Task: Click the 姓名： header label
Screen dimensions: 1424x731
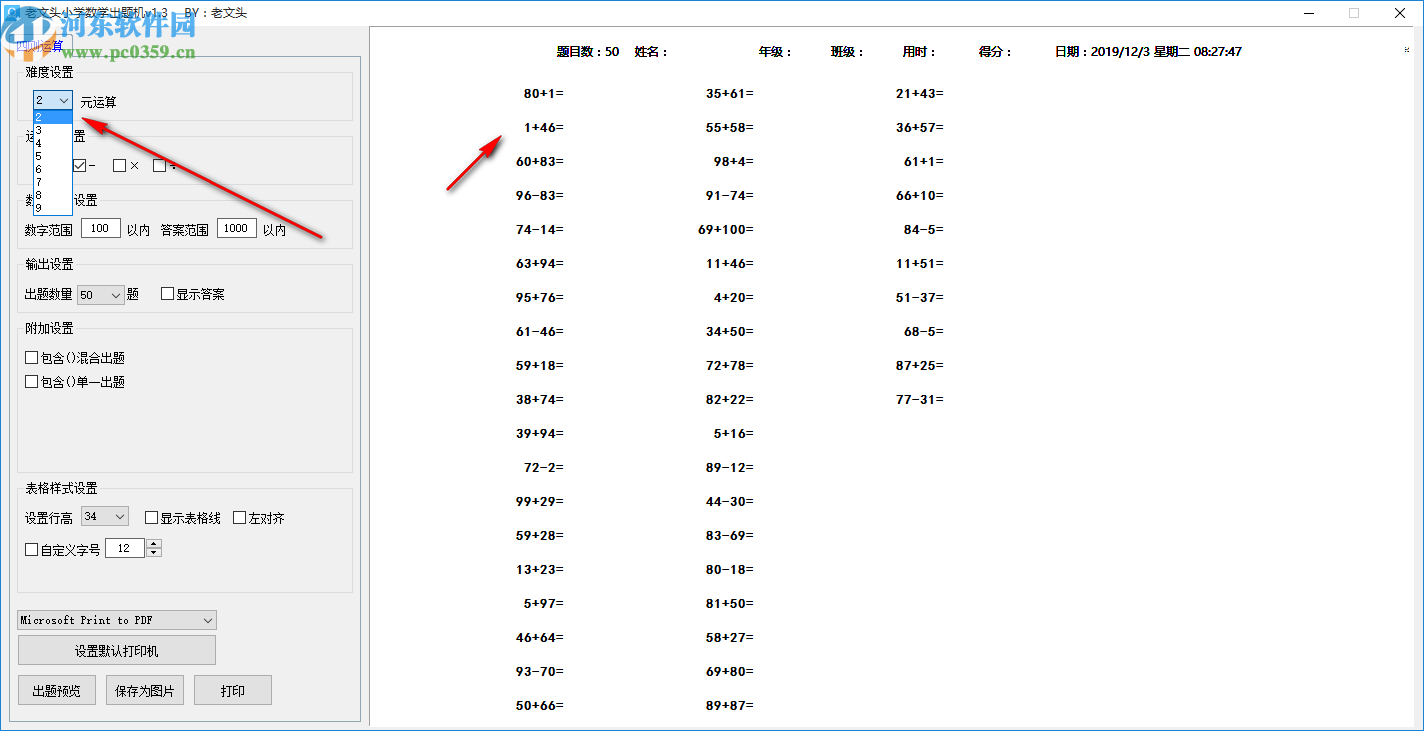Action: point(651,52)
